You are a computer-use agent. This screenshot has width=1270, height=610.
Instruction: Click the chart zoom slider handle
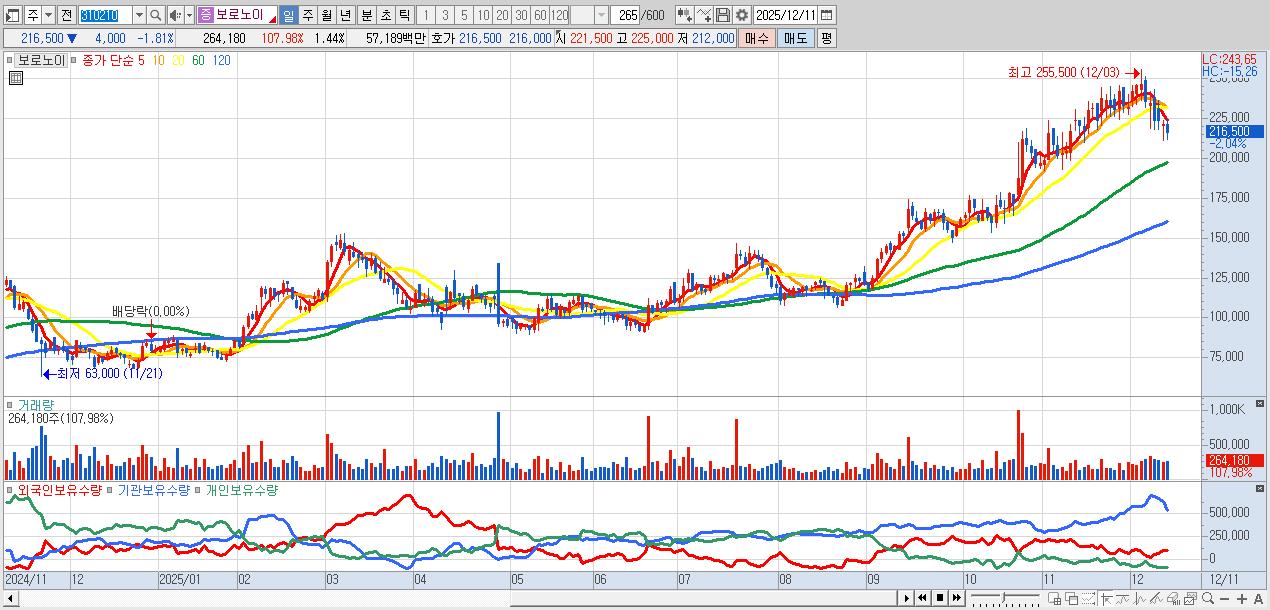pos(1004,598)
